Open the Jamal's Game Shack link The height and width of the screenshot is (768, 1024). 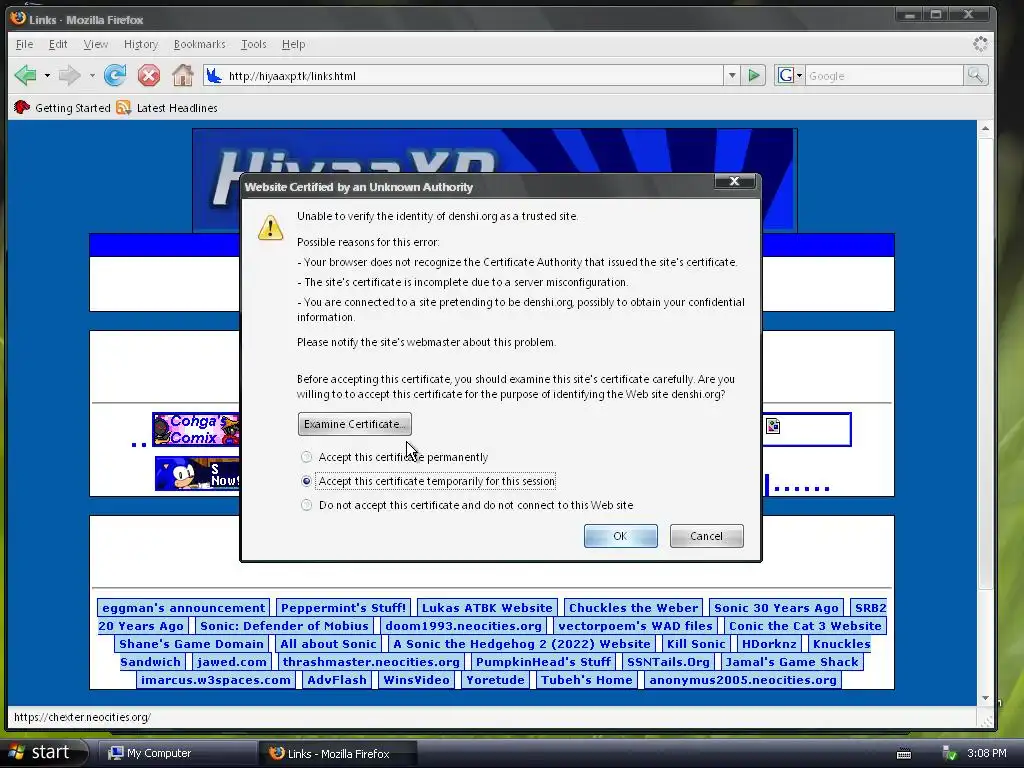(x=792, y=662)
